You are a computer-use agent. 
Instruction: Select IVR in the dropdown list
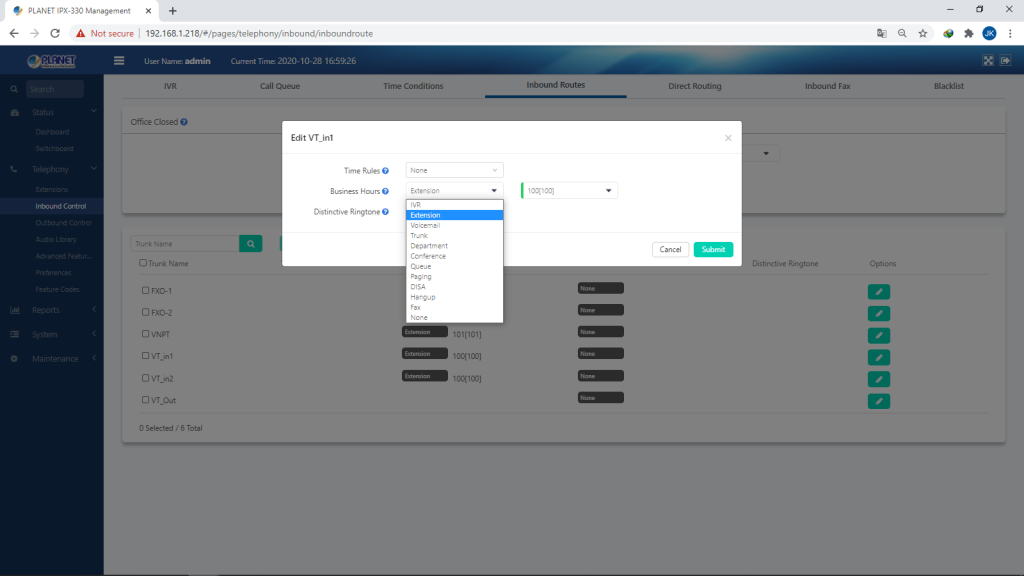tap(454, 205)
